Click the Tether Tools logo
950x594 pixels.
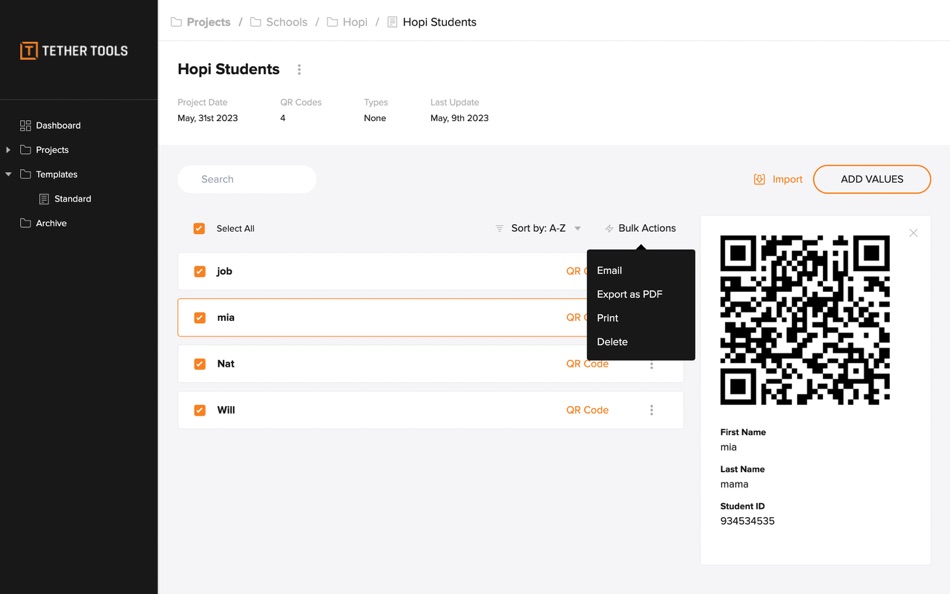point(74,51)
